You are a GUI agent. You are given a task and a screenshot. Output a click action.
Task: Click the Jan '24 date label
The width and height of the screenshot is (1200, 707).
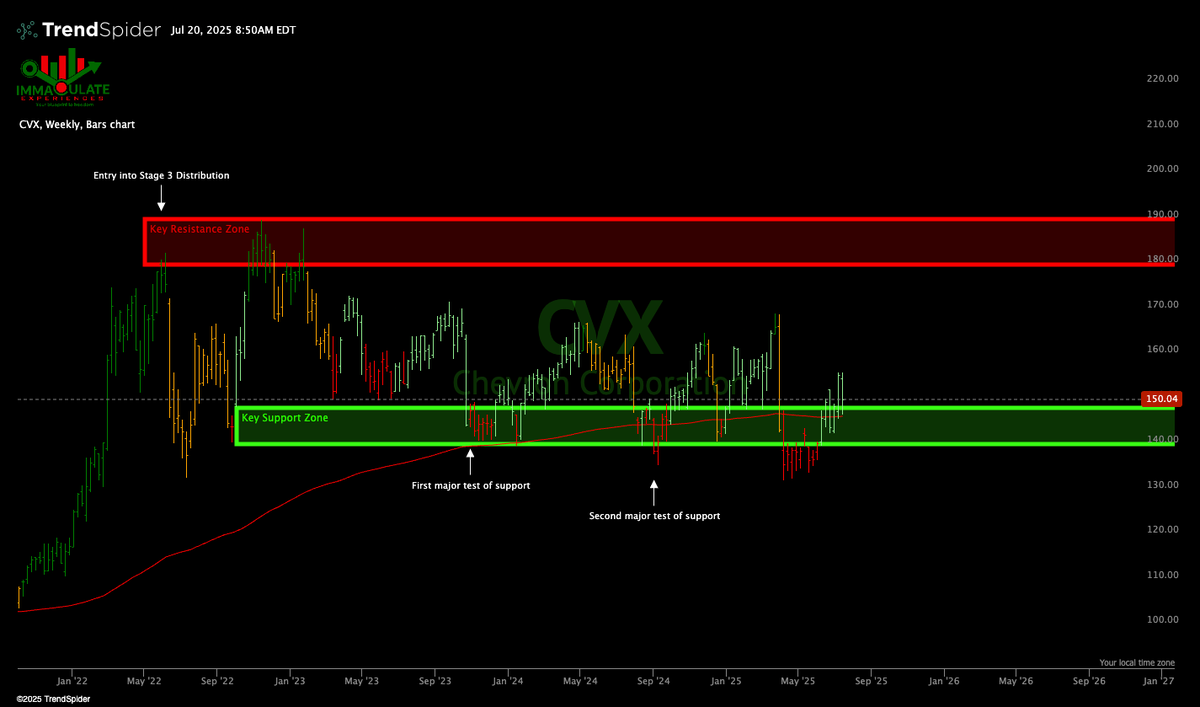point(508,681)
